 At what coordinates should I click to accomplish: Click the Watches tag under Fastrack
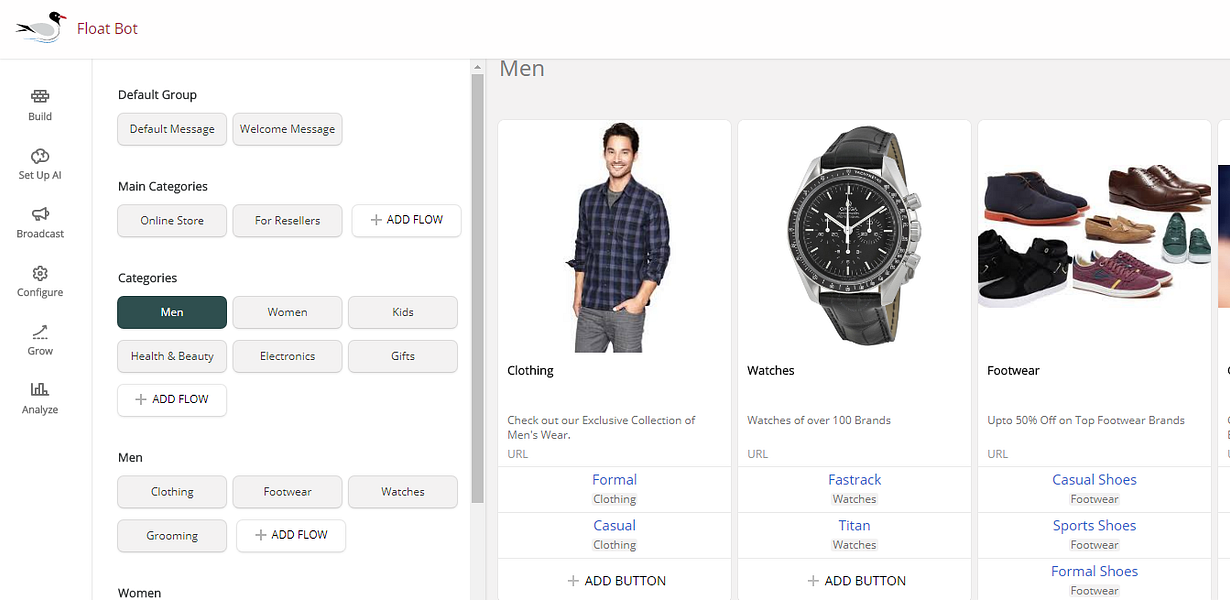point(854,499)
